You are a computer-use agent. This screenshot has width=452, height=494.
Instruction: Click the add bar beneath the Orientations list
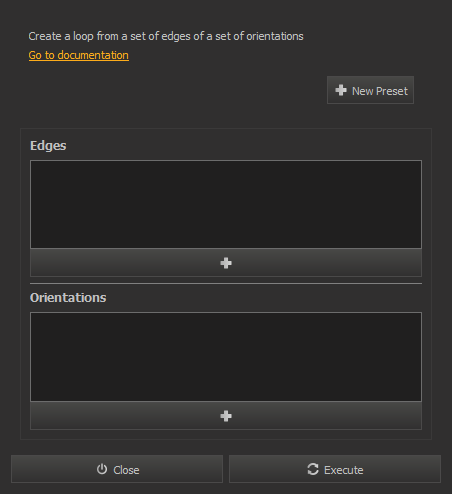(x=226, y=416)
